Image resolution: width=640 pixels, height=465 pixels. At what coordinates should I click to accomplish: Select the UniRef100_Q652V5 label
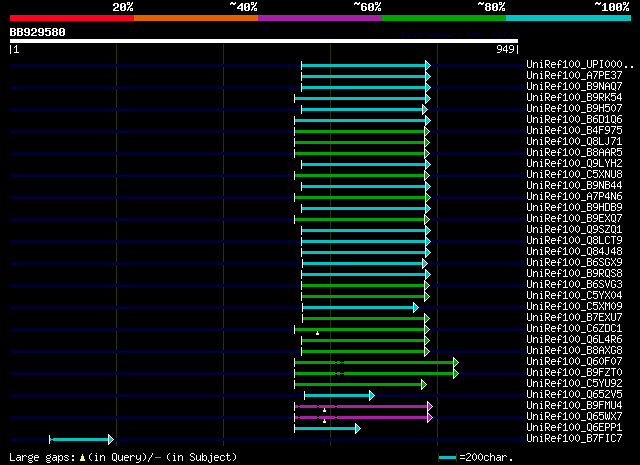574,395
